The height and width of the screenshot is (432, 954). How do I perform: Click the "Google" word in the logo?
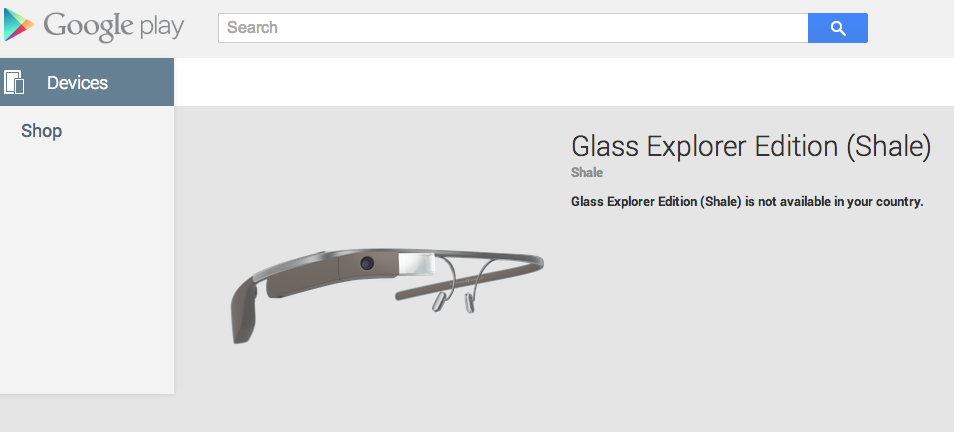pos(86,27)
